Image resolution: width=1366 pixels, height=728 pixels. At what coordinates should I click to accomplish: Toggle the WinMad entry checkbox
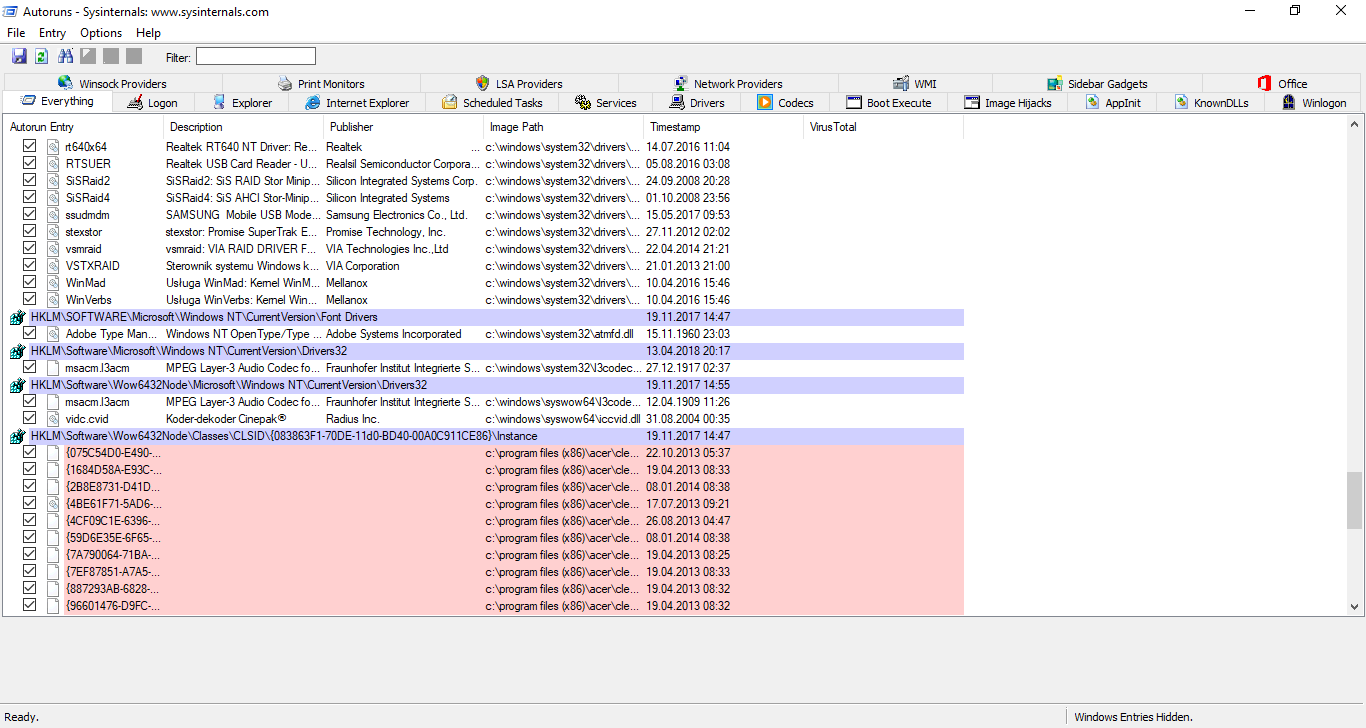click(29, 283)
